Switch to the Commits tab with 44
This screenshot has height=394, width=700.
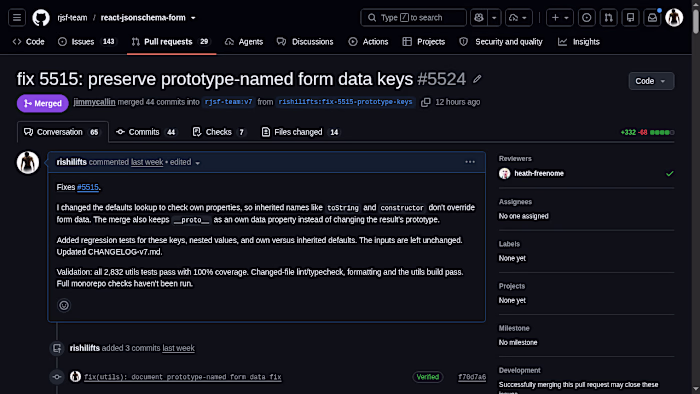[146, 132]
